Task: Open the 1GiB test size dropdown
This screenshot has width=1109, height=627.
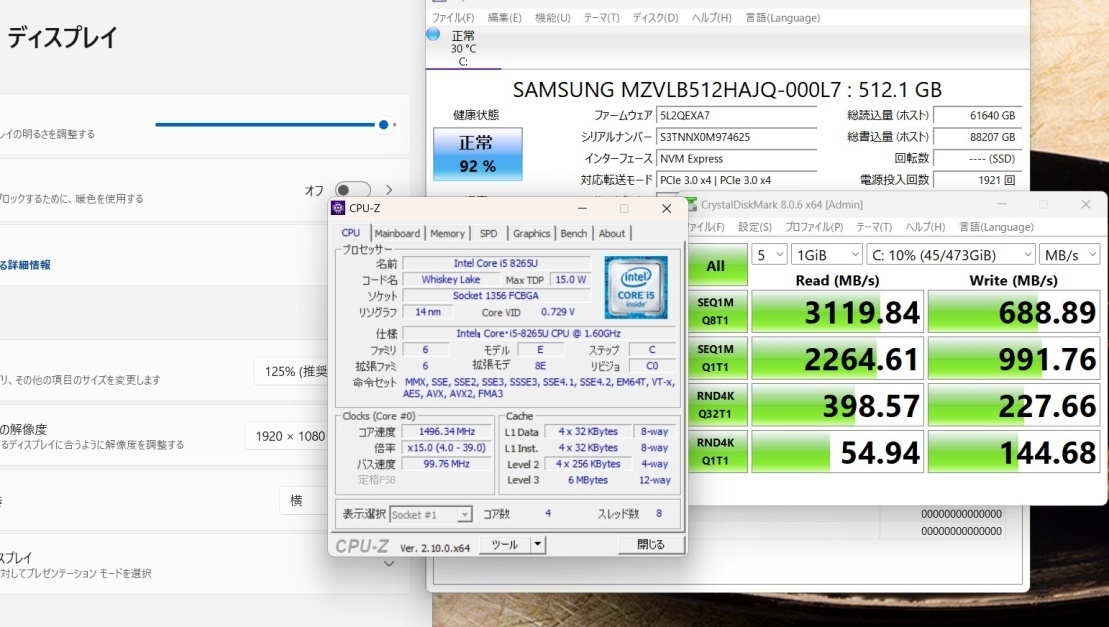Action: coord(826,254)
